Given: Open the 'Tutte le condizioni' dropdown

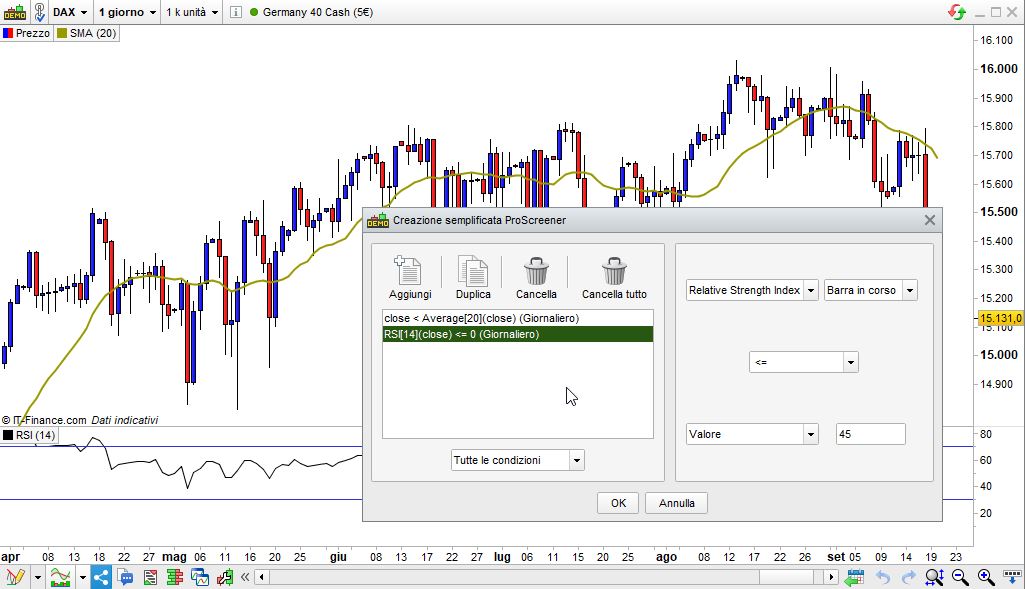Looking at the screenshot, I should tap(518, 460).
